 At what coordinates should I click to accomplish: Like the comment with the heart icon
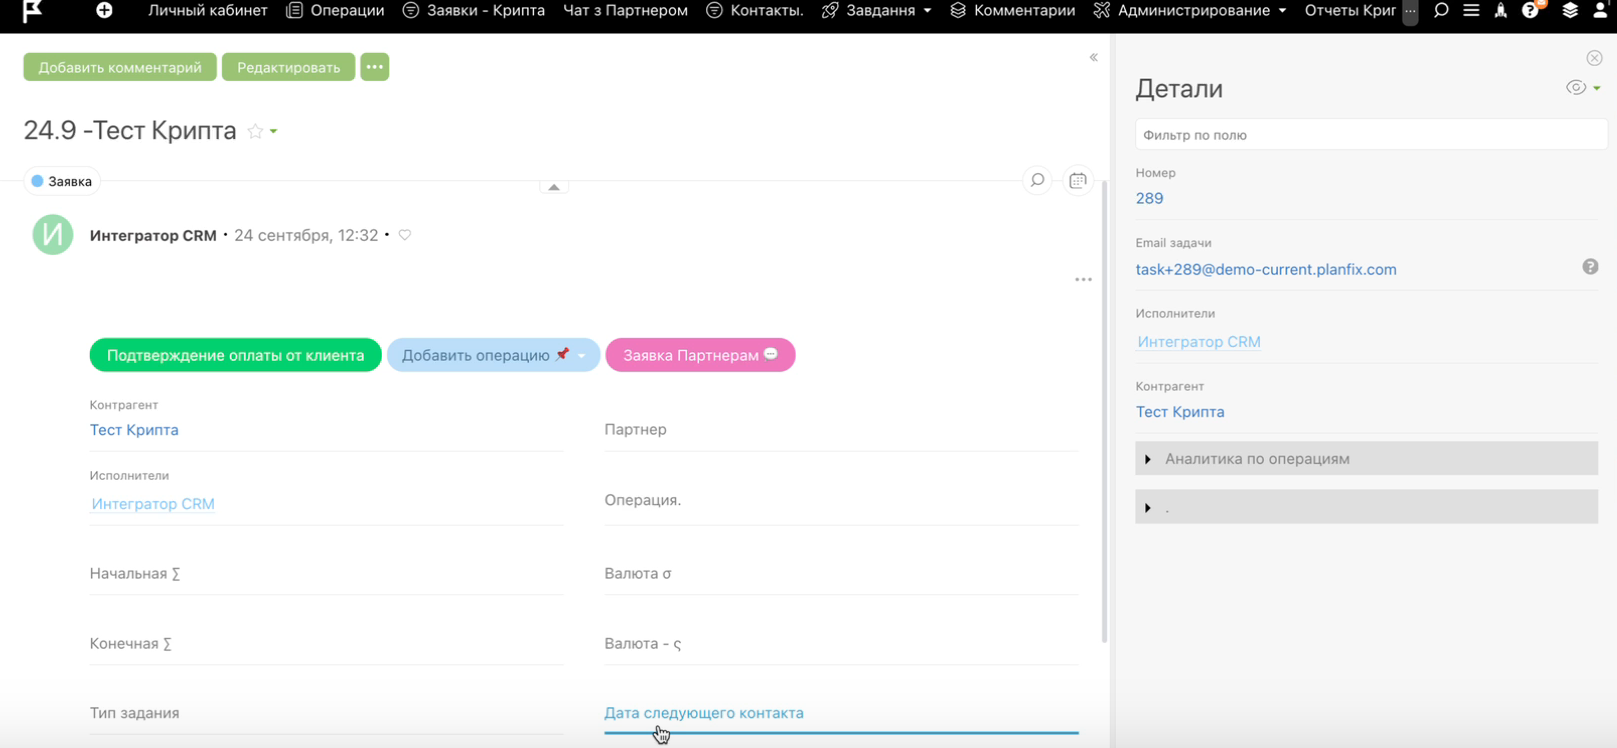(x=405, y=235)
